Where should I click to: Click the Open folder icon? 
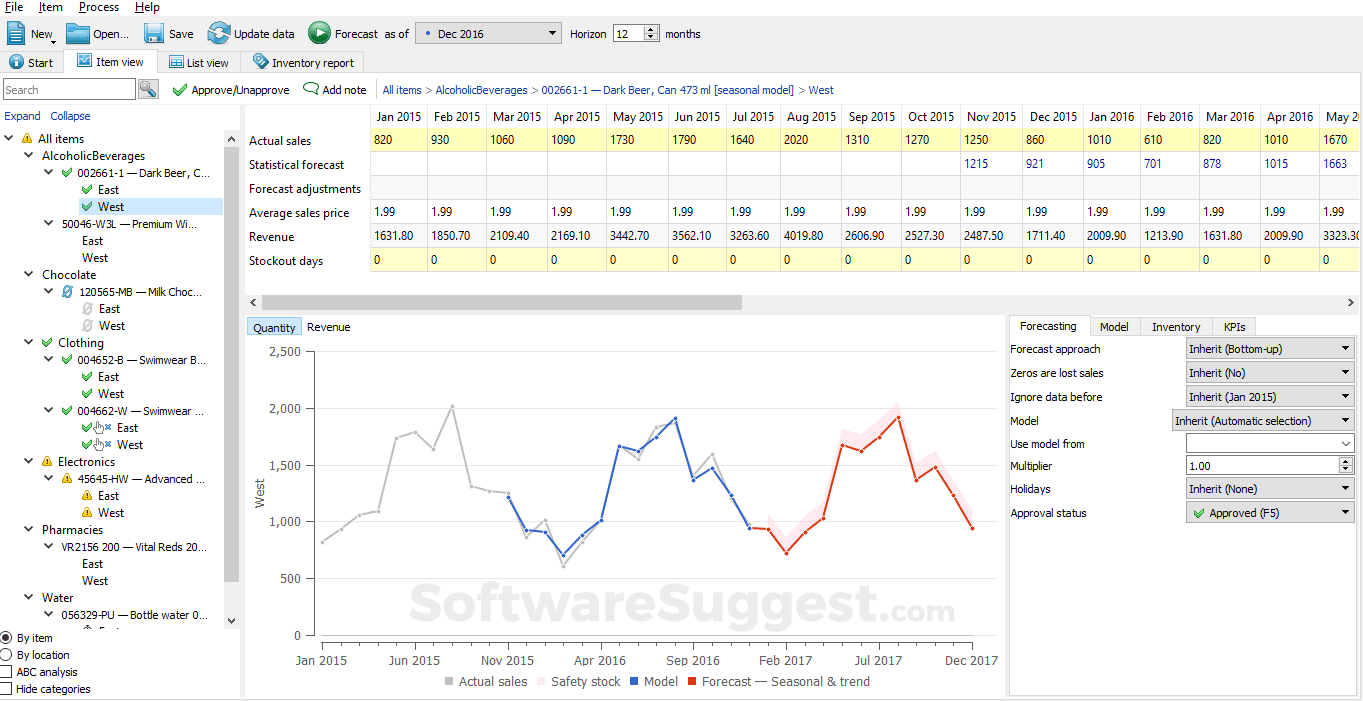point(78,33)
